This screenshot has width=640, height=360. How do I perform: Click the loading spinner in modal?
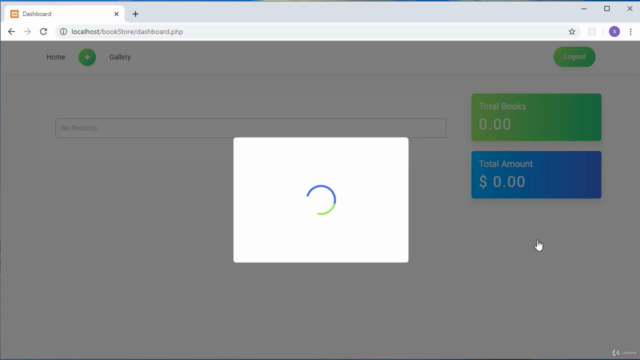point(321,200)
